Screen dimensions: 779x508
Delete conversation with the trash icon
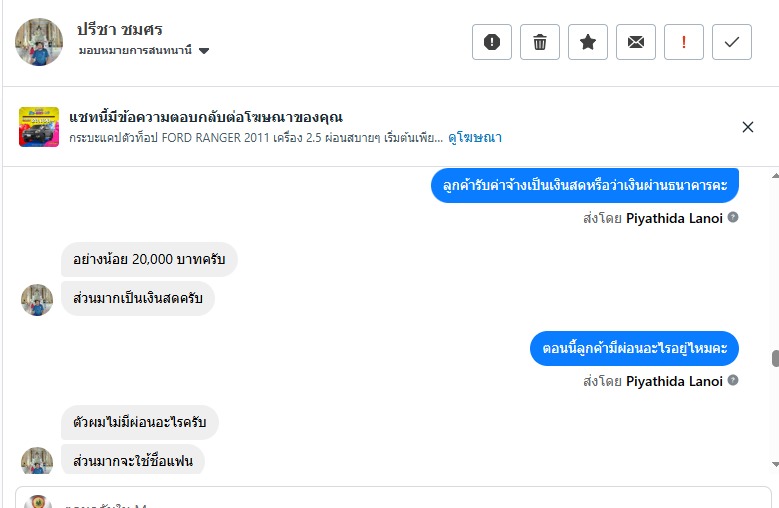[x=540, y=42]
